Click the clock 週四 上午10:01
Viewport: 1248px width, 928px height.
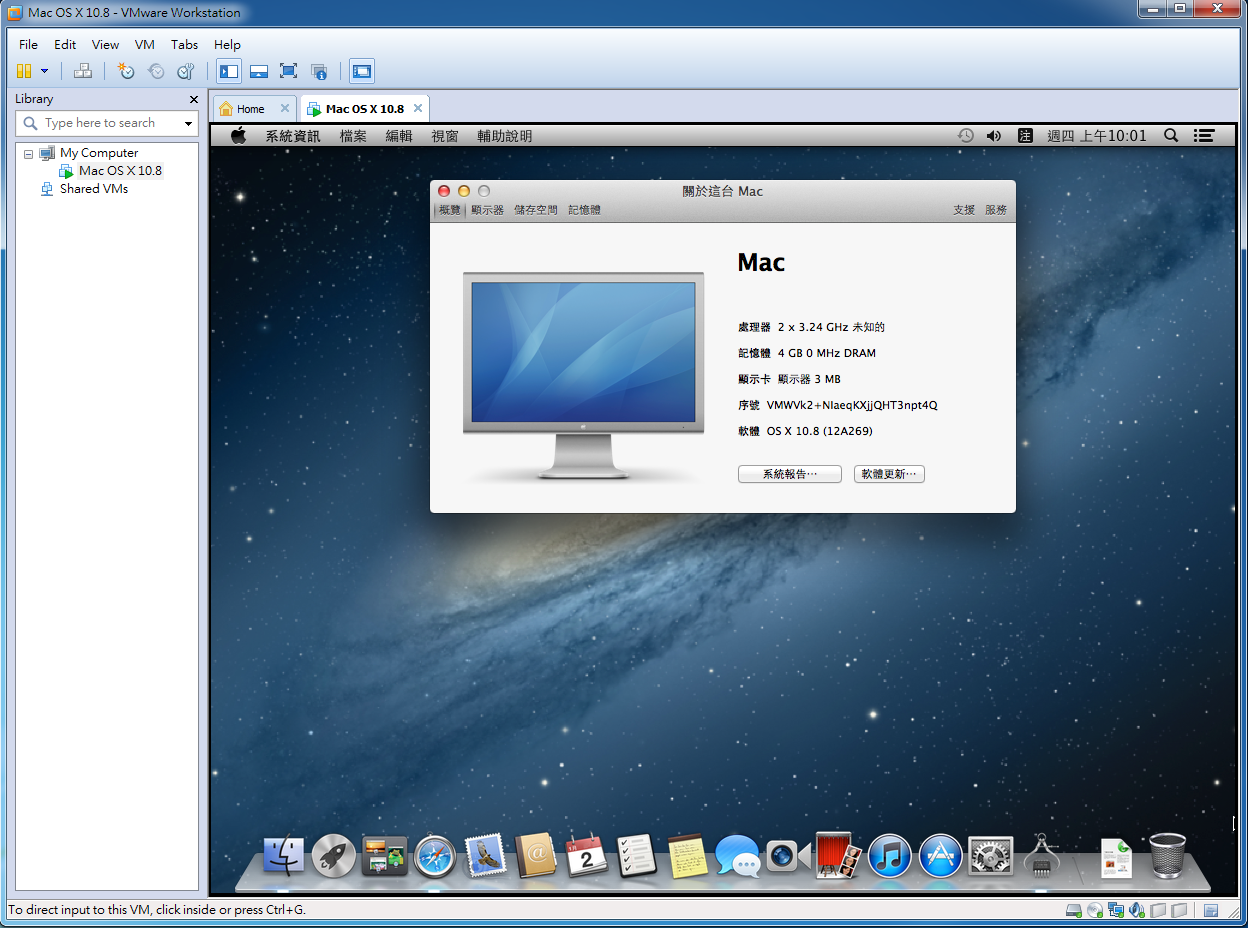(x=1097, y=136)
